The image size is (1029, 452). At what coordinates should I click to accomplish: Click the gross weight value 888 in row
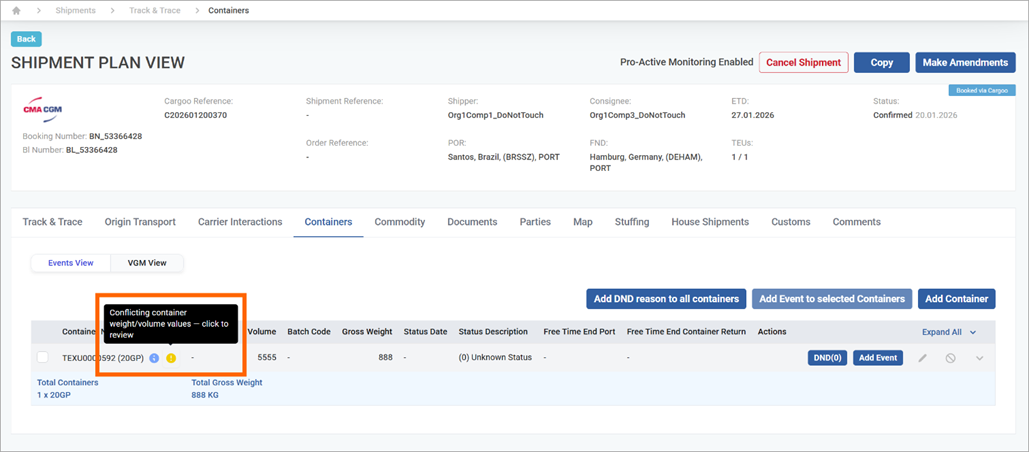tap(385, 358)
